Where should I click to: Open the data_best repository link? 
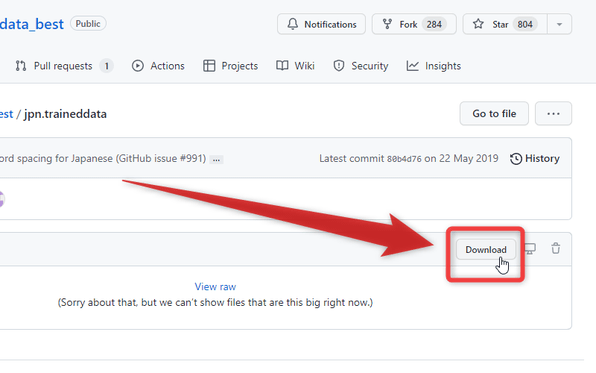32,24
